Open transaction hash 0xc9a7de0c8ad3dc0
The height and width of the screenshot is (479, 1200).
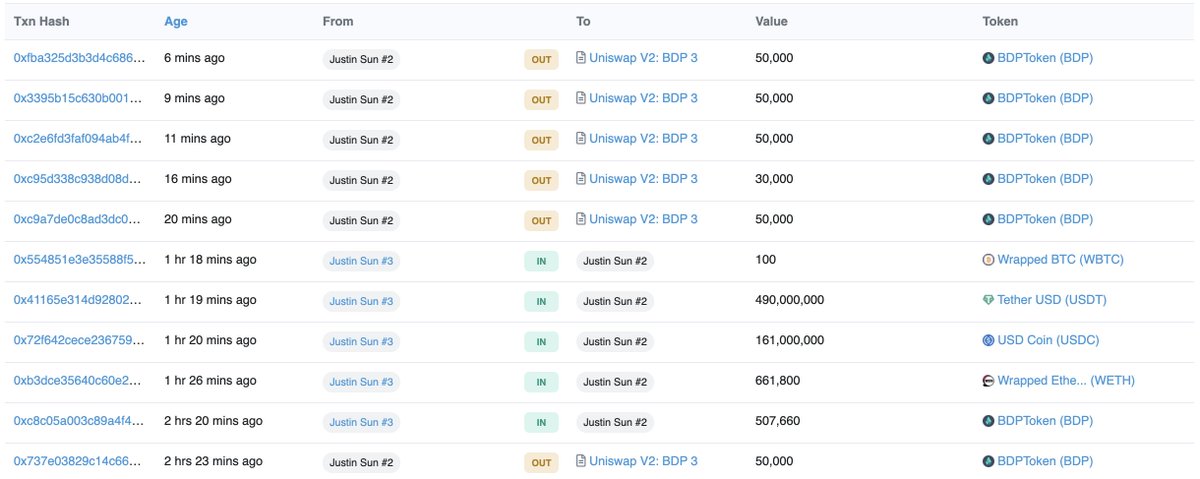77,219
